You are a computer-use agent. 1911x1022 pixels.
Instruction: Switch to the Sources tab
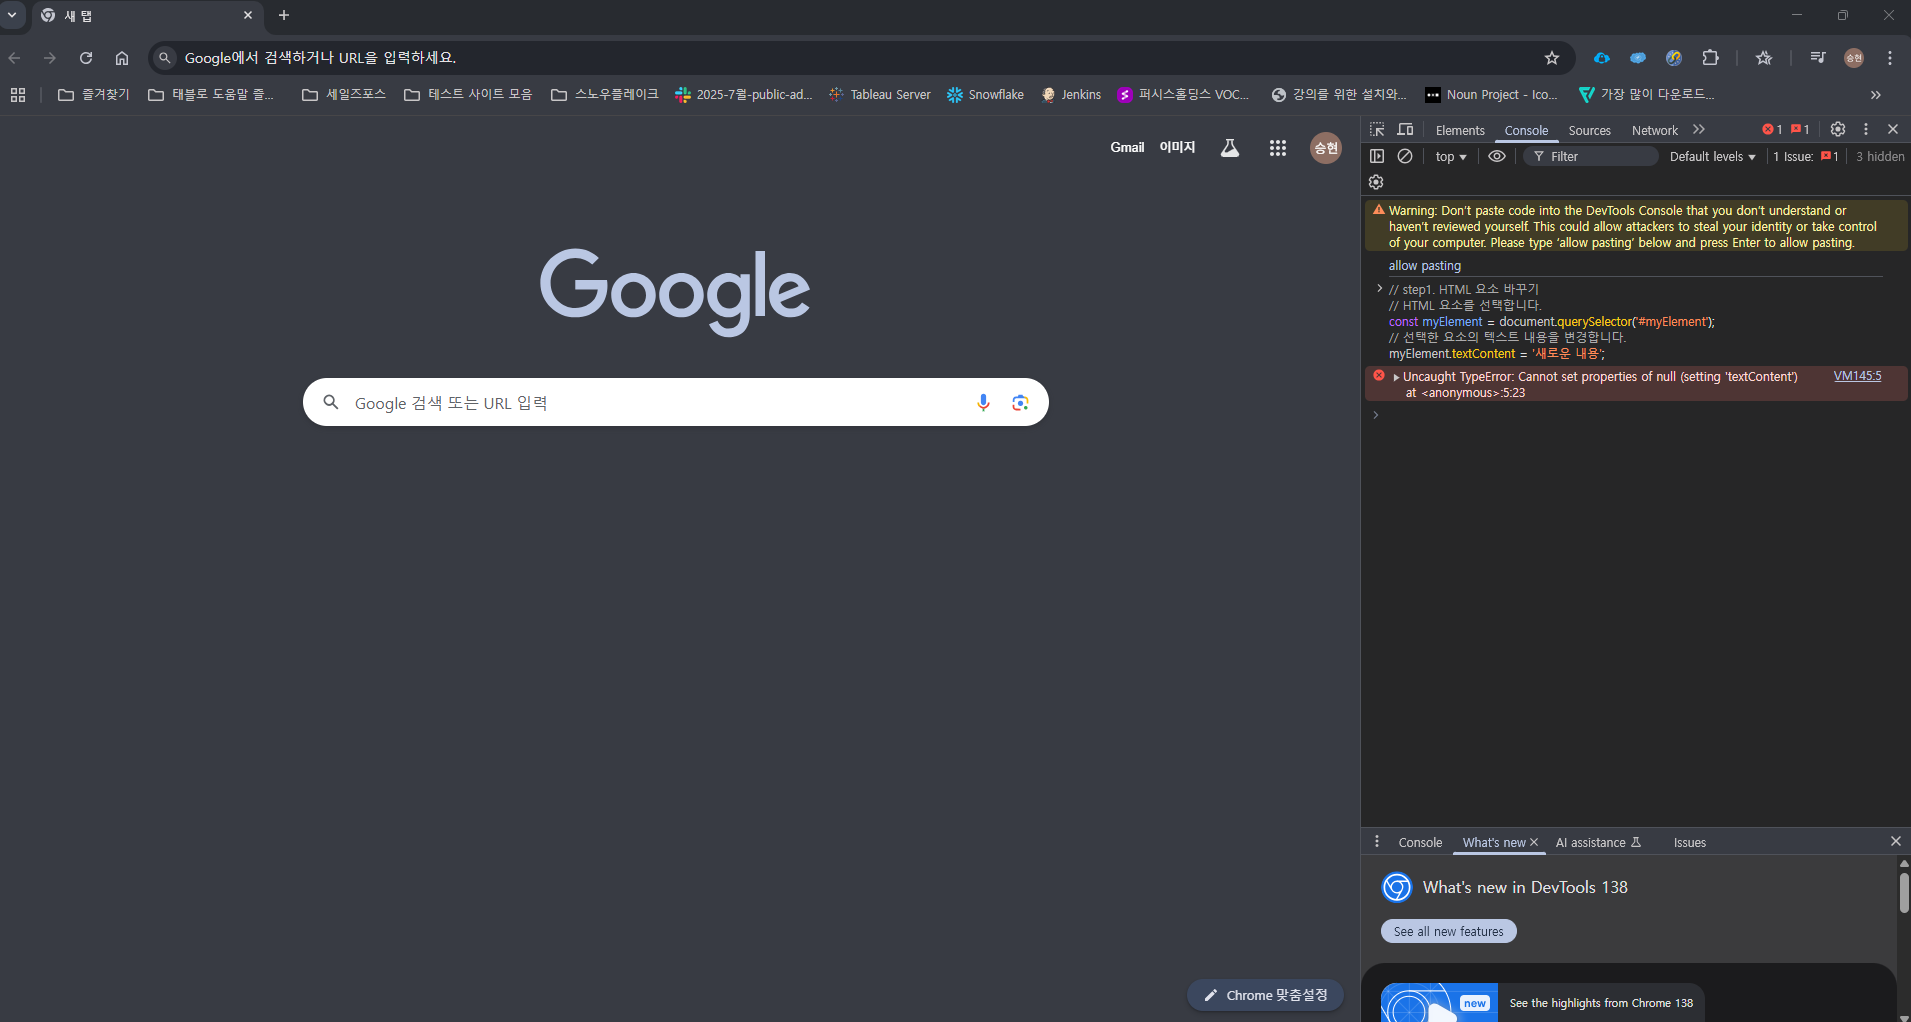tap(1589, 130)
